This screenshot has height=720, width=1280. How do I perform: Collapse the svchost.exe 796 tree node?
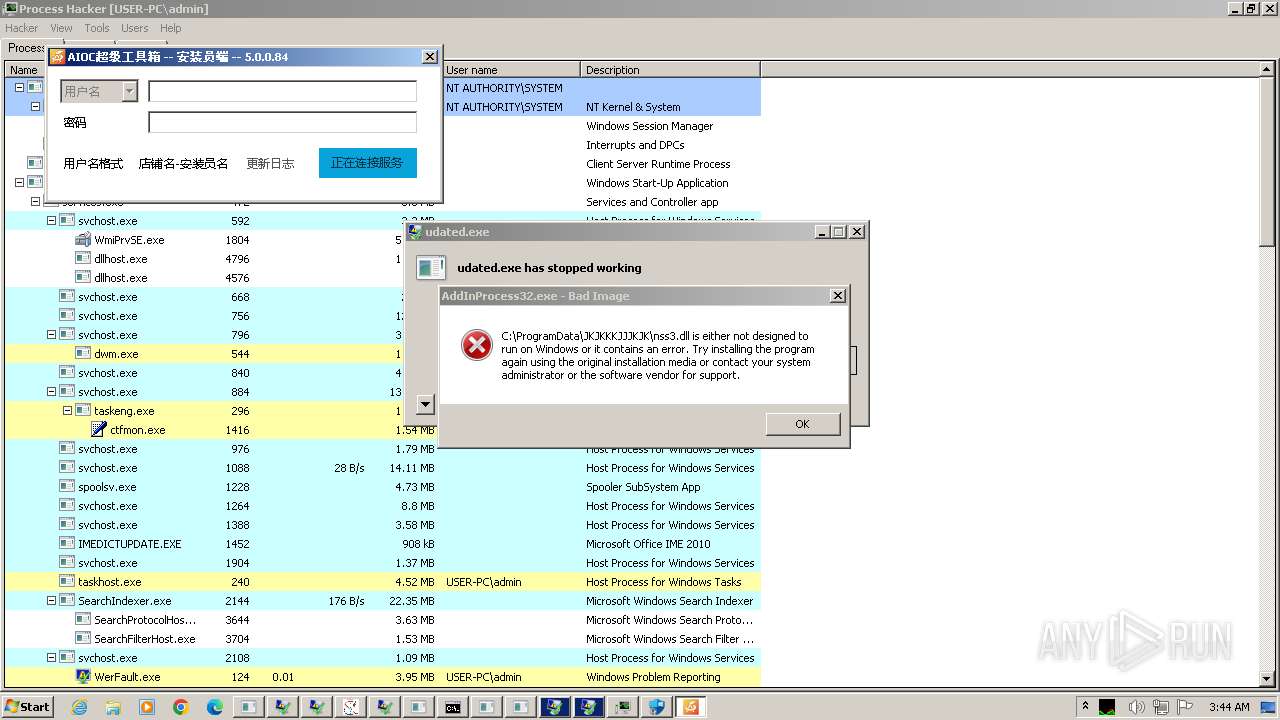pyautogui.click(x=51, y=335)
